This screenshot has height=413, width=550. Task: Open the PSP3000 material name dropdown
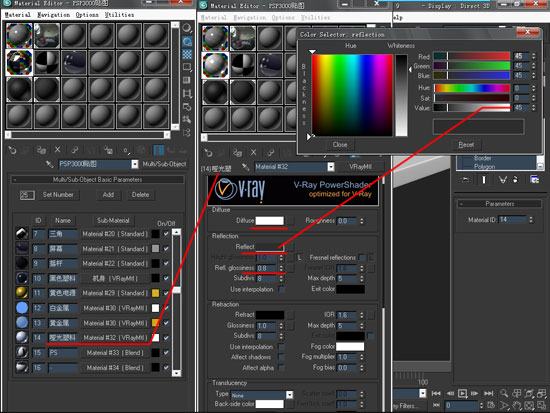[x=135, y=164]
